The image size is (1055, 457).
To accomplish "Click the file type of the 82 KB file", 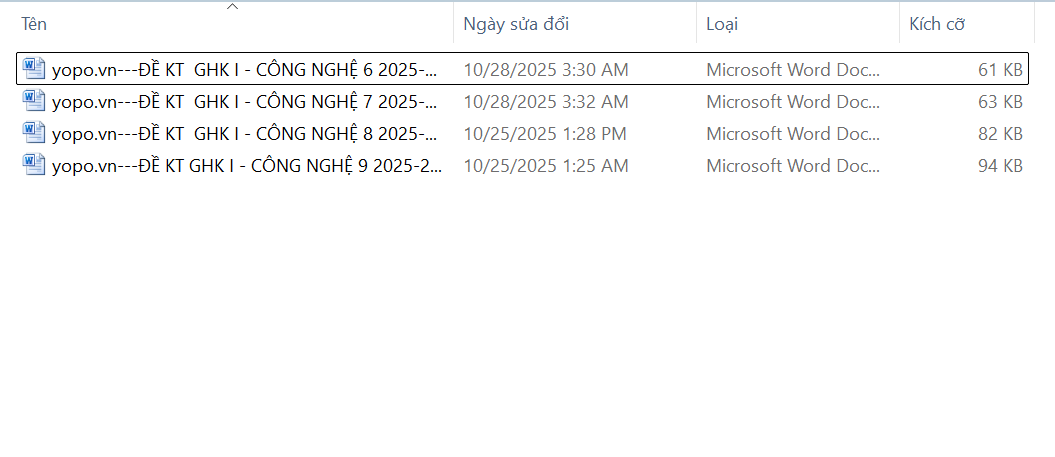I will tap(794, 134).
